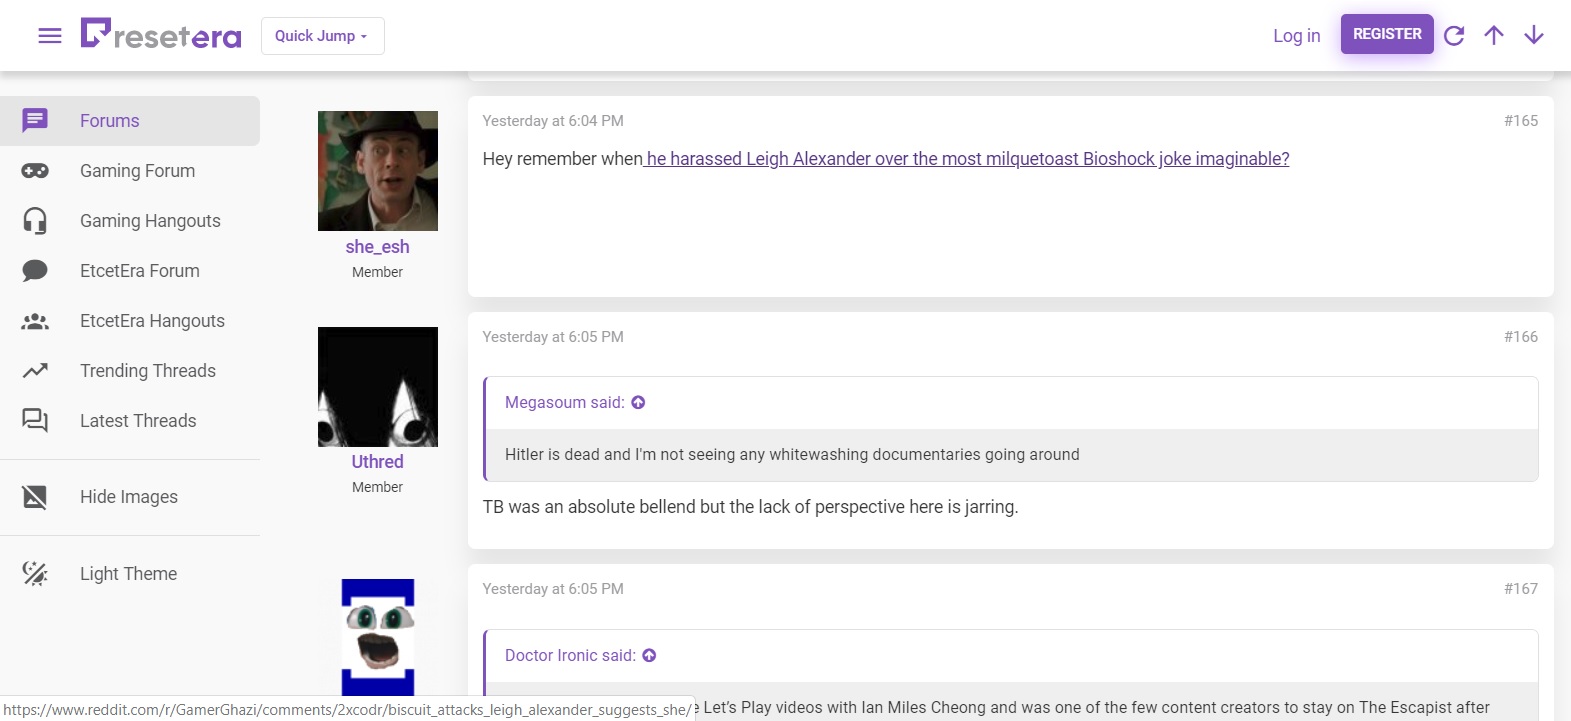Click the ResetEra logo

(161, 34)
